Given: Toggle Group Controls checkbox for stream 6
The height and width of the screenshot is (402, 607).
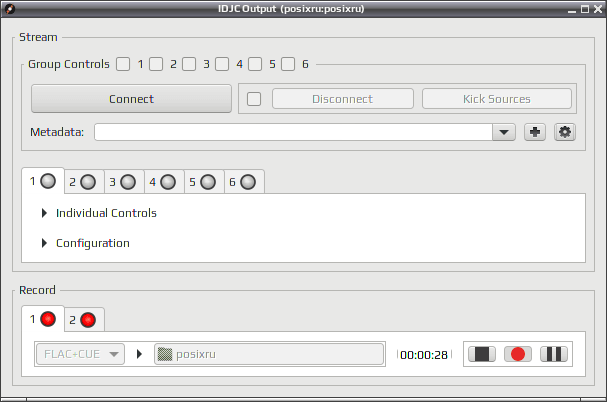Looking at the screenshot, I should click(288, 64).
